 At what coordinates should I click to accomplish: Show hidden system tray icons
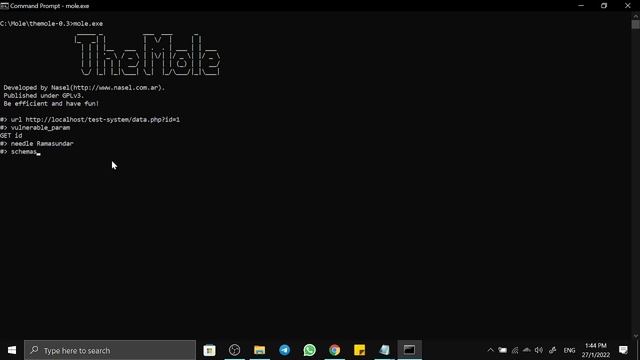[x=491, y=350]
